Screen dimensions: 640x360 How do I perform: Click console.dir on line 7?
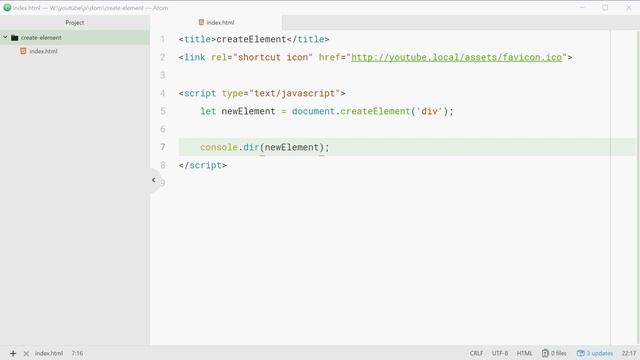coord(229,147)
